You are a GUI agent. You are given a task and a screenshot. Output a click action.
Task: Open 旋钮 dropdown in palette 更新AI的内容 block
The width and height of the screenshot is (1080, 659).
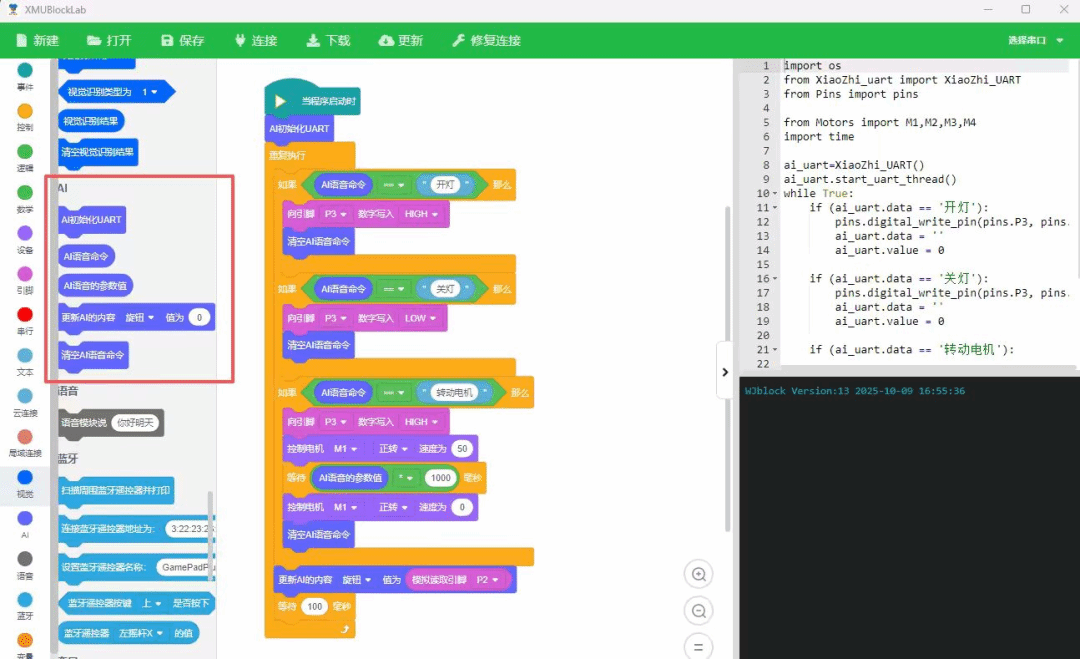[140, 318]
